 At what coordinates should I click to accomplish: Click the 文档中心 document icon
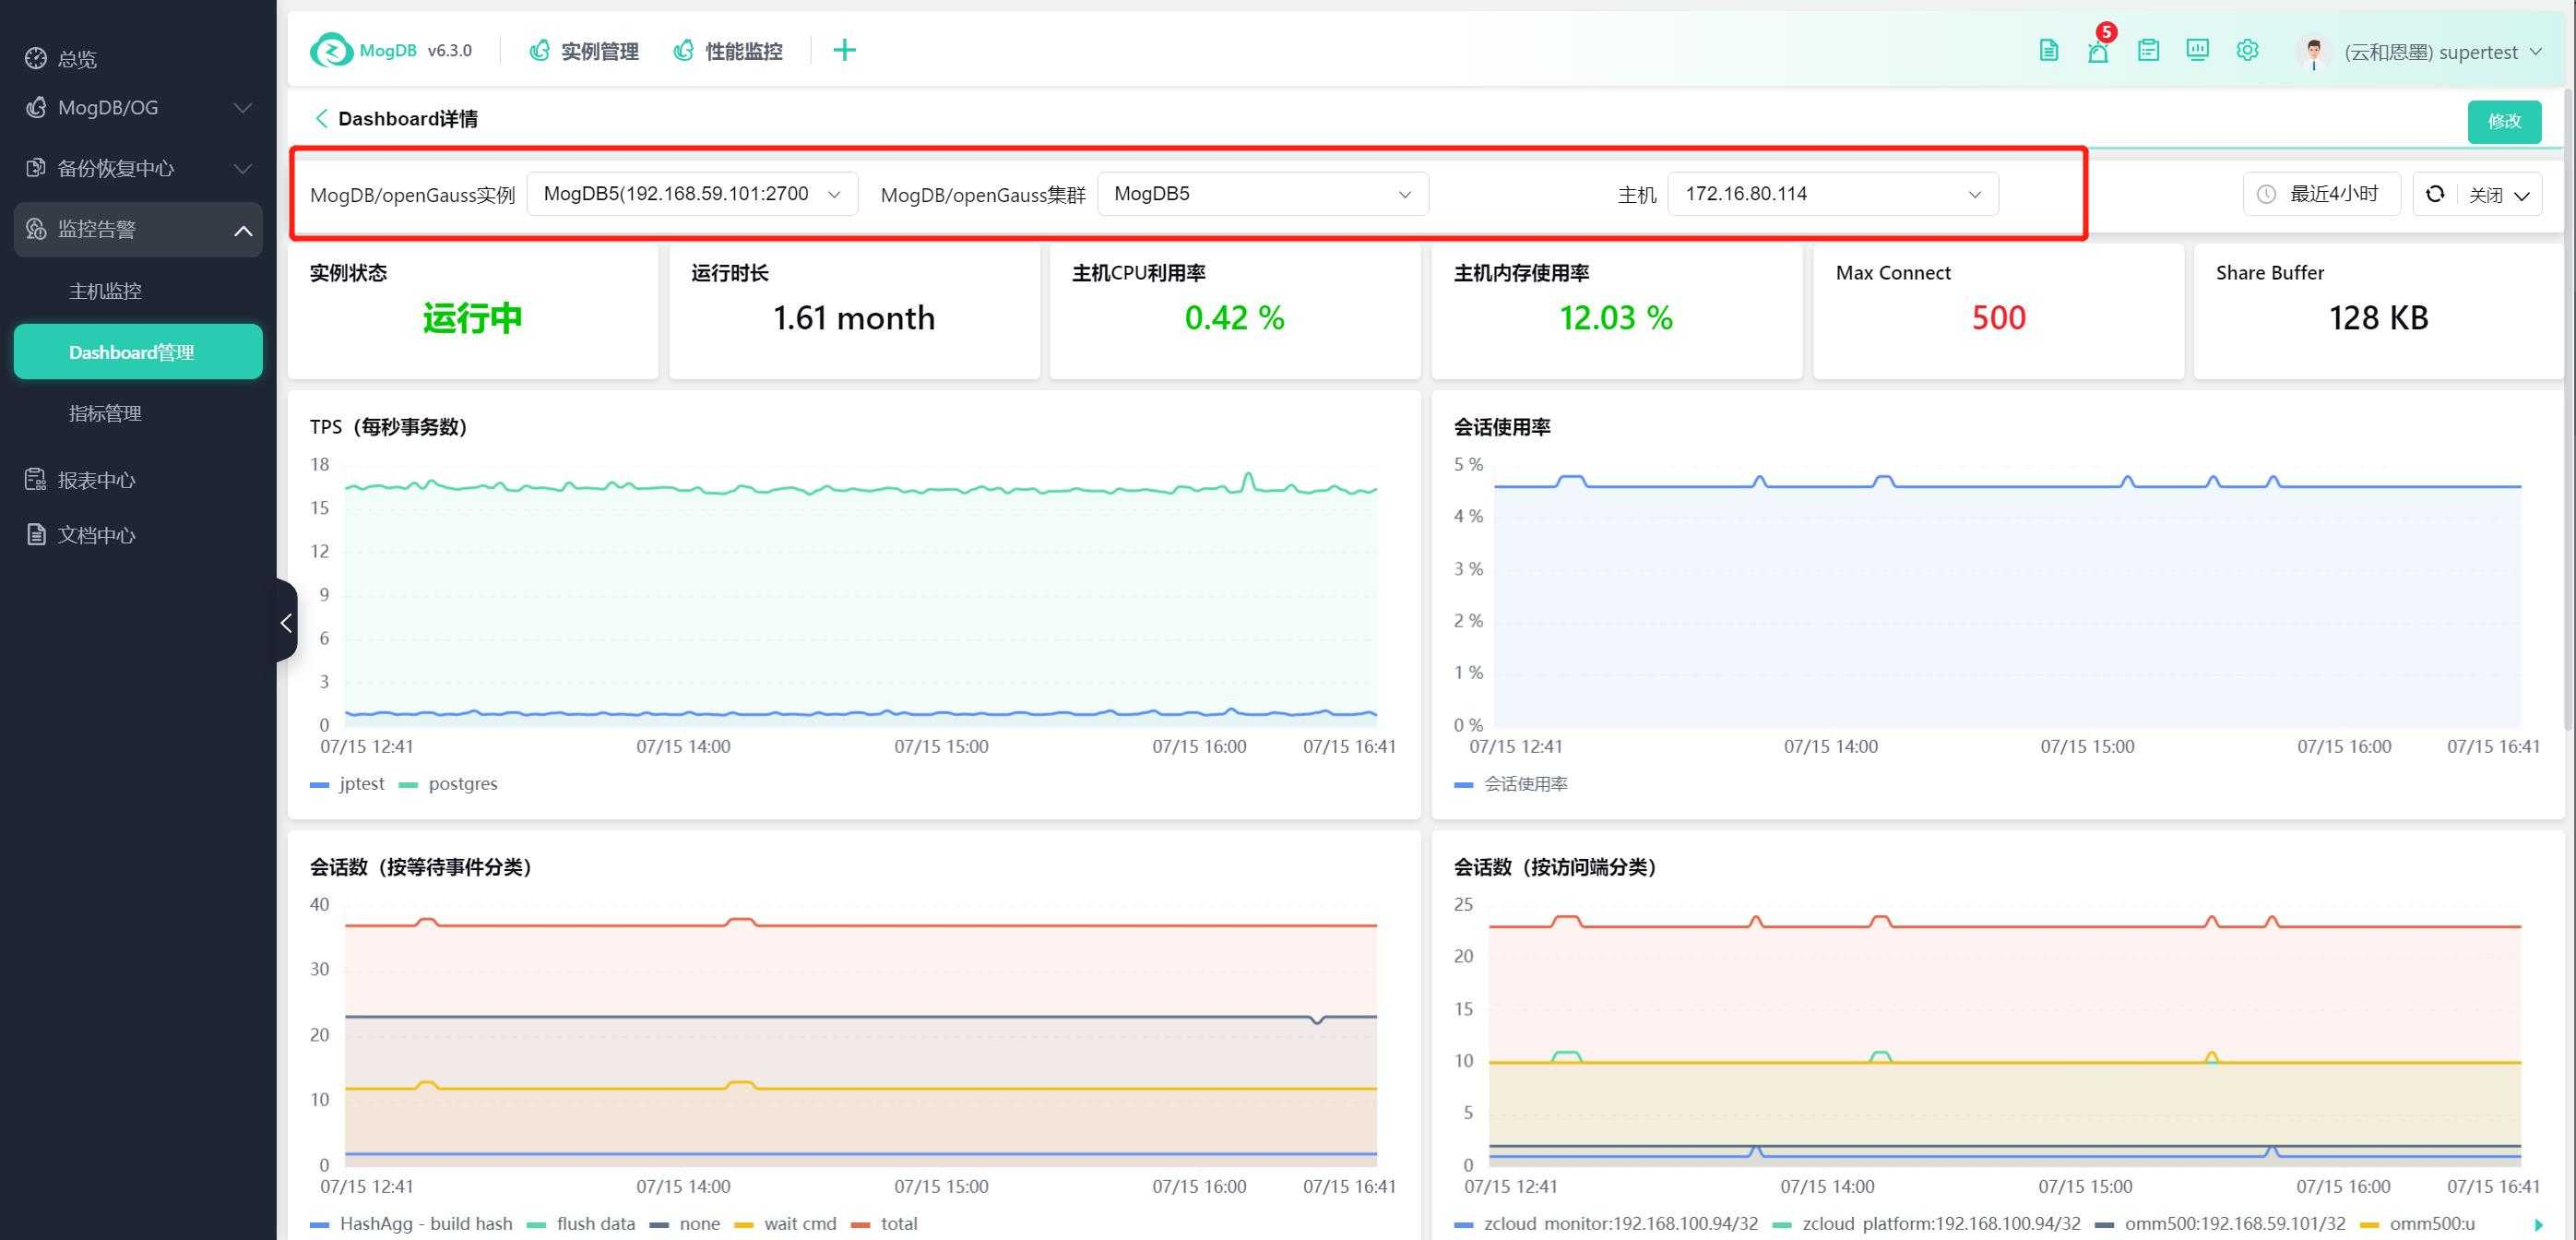click(36, 535)
